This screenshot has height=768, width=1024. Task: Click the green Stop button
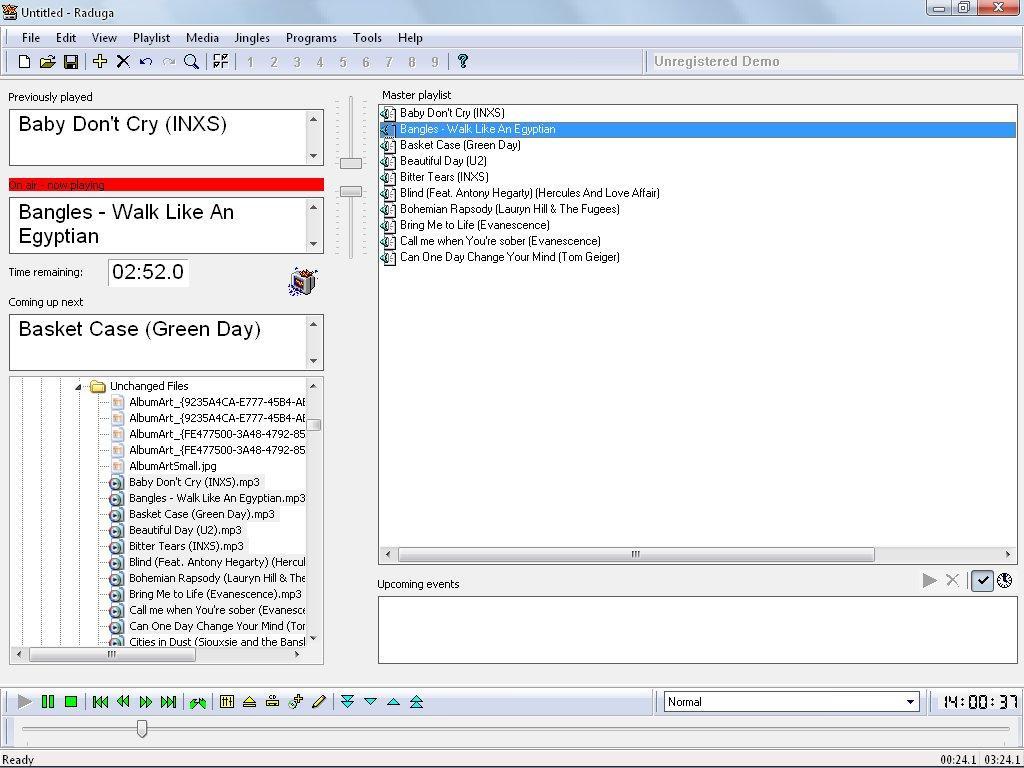[x=71, y=702]
